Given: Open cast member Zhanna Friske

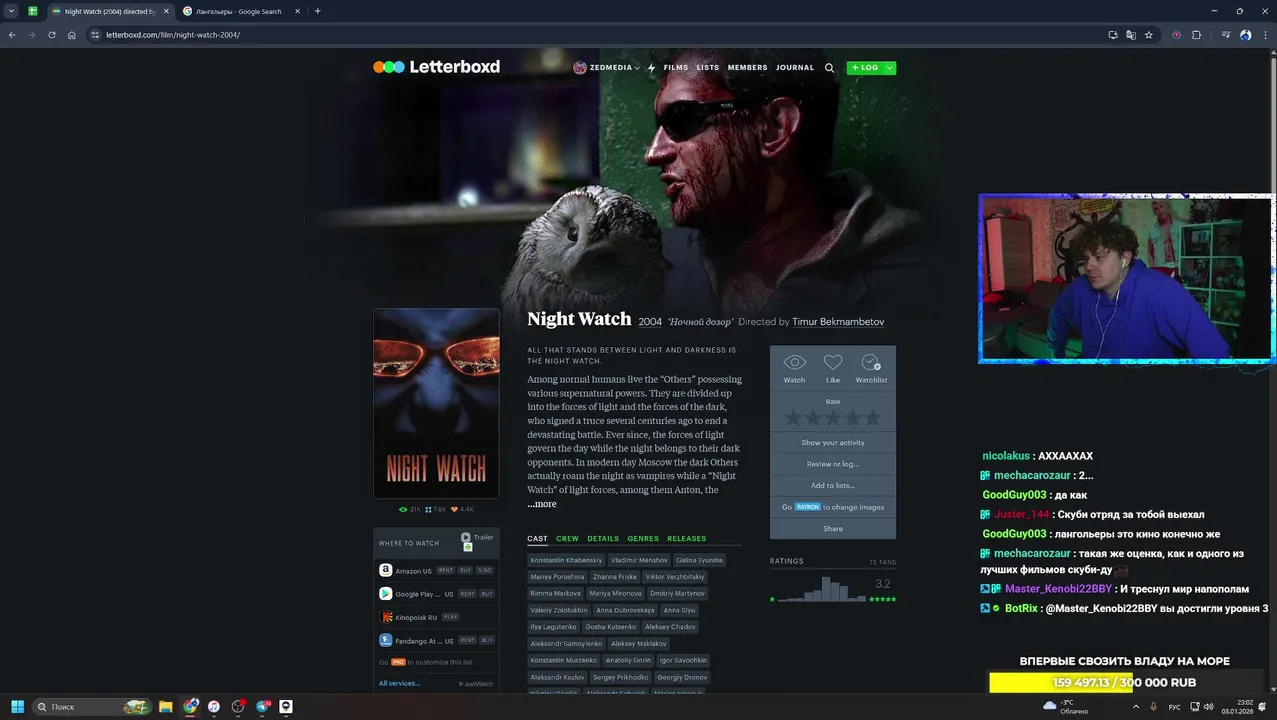Looking at the screenshot, I should click(615, 577).
